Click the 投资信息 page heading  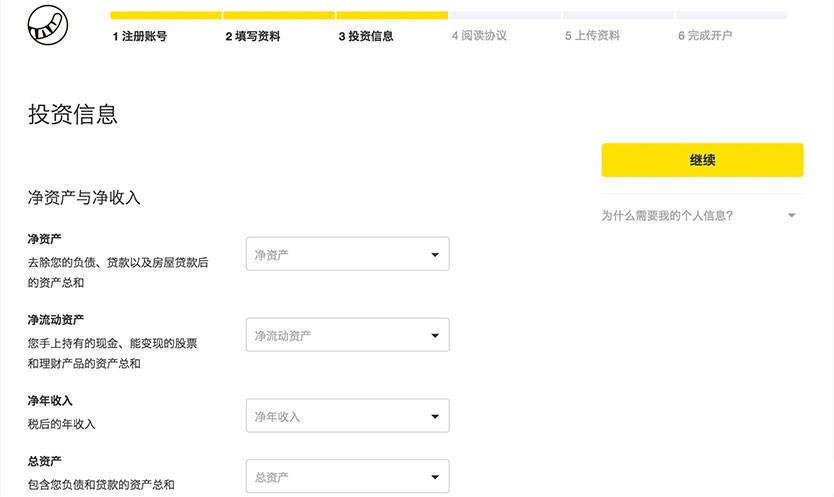[73, 114]
